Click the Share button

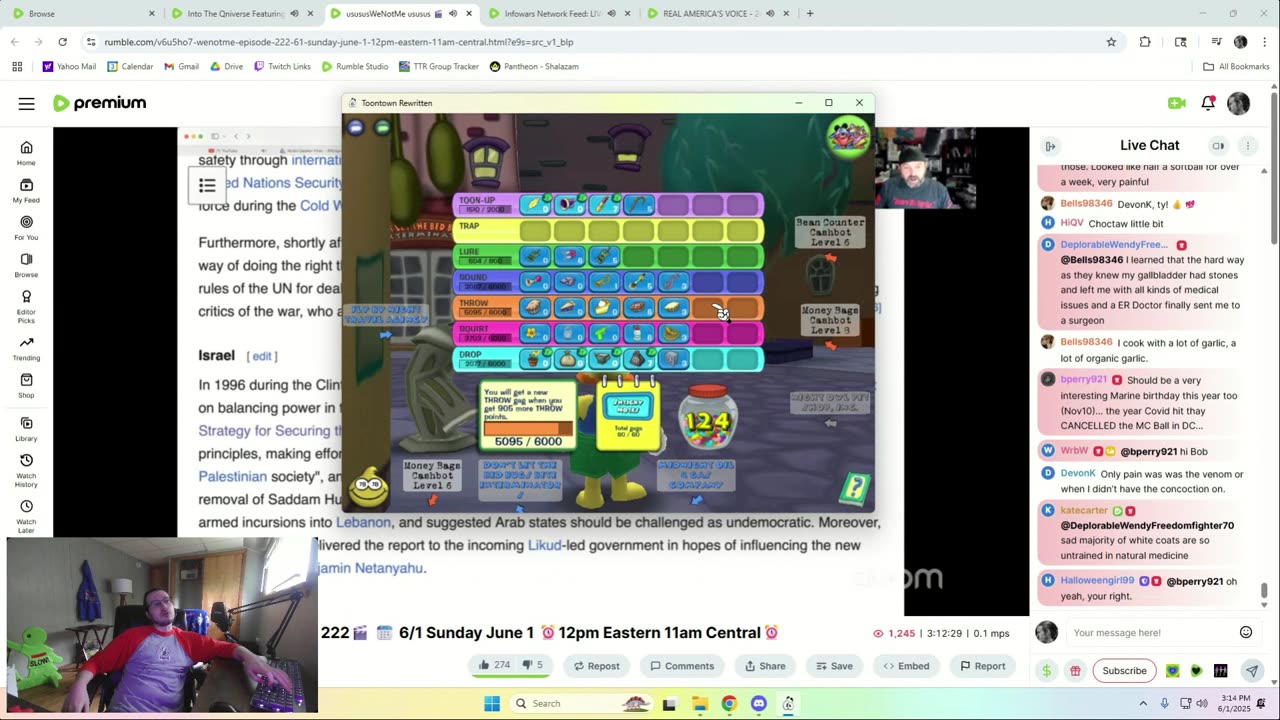pos(765,666)
